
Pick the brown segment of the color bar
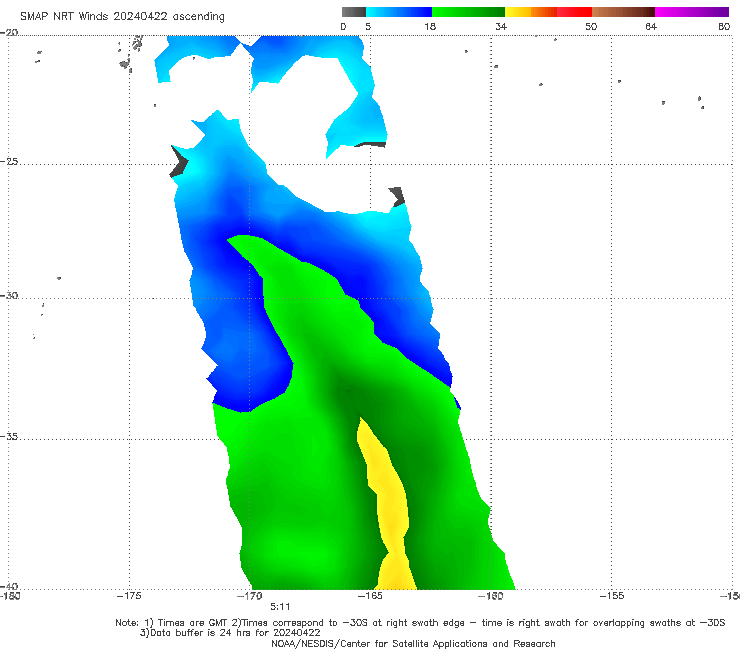tap(623, 12)
